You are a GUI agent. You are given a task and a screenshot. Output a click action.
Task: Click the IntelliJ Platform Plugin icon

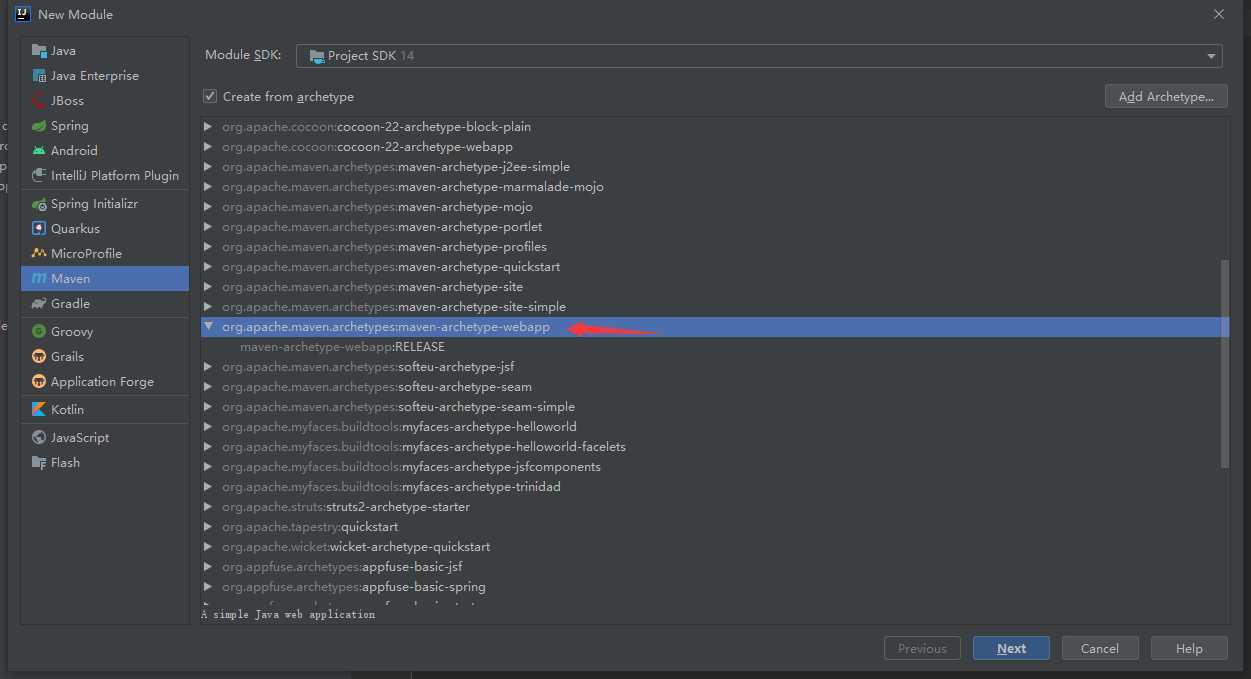tap(39, 176)
